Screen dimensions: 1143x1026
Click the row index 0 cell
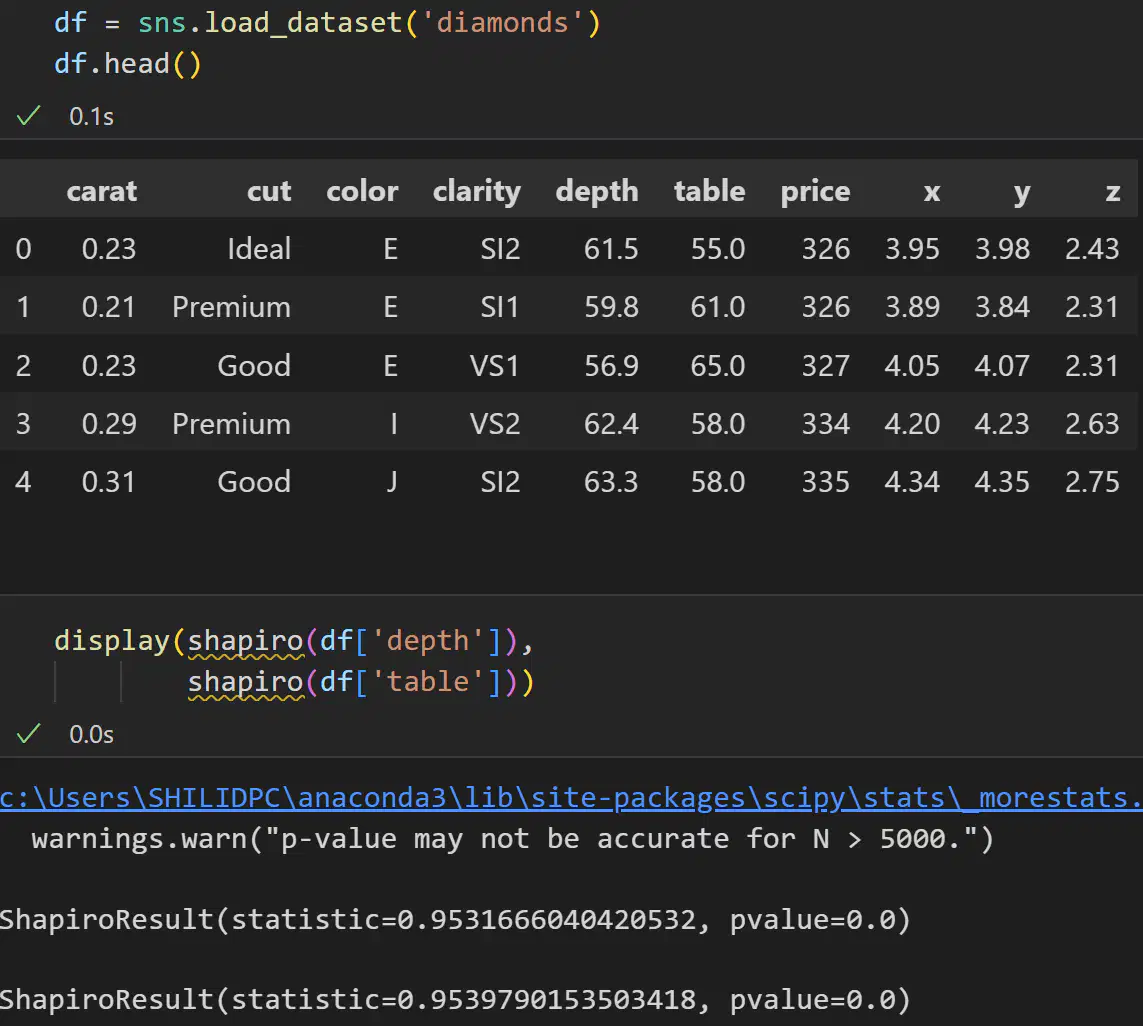(23, 249)
